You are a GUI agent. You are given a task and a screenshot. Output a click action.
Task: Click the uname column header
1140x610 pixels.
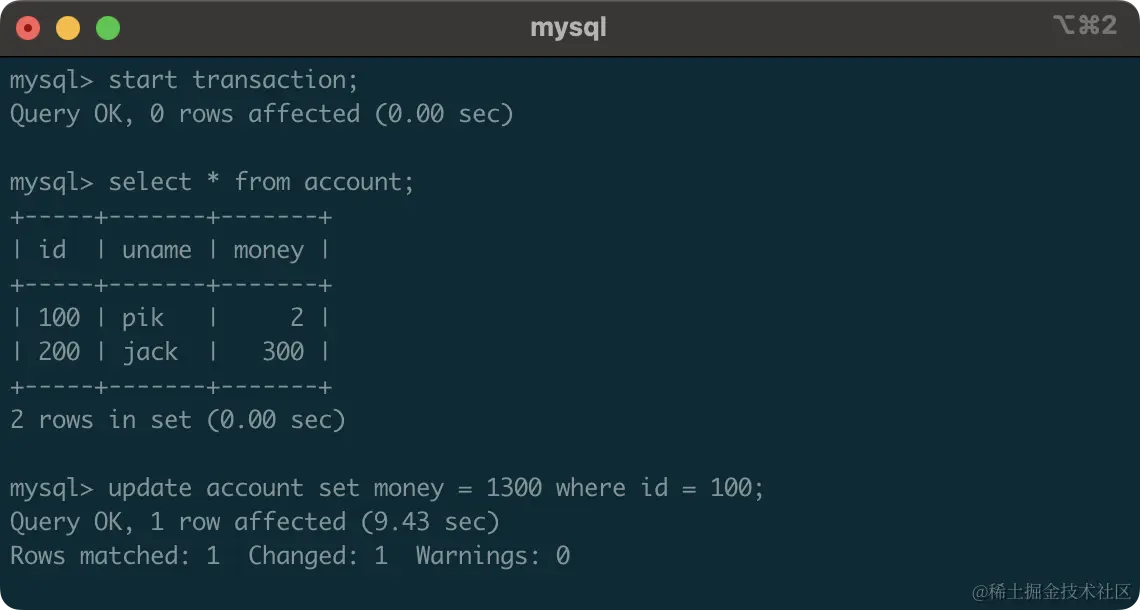point(157,250)
